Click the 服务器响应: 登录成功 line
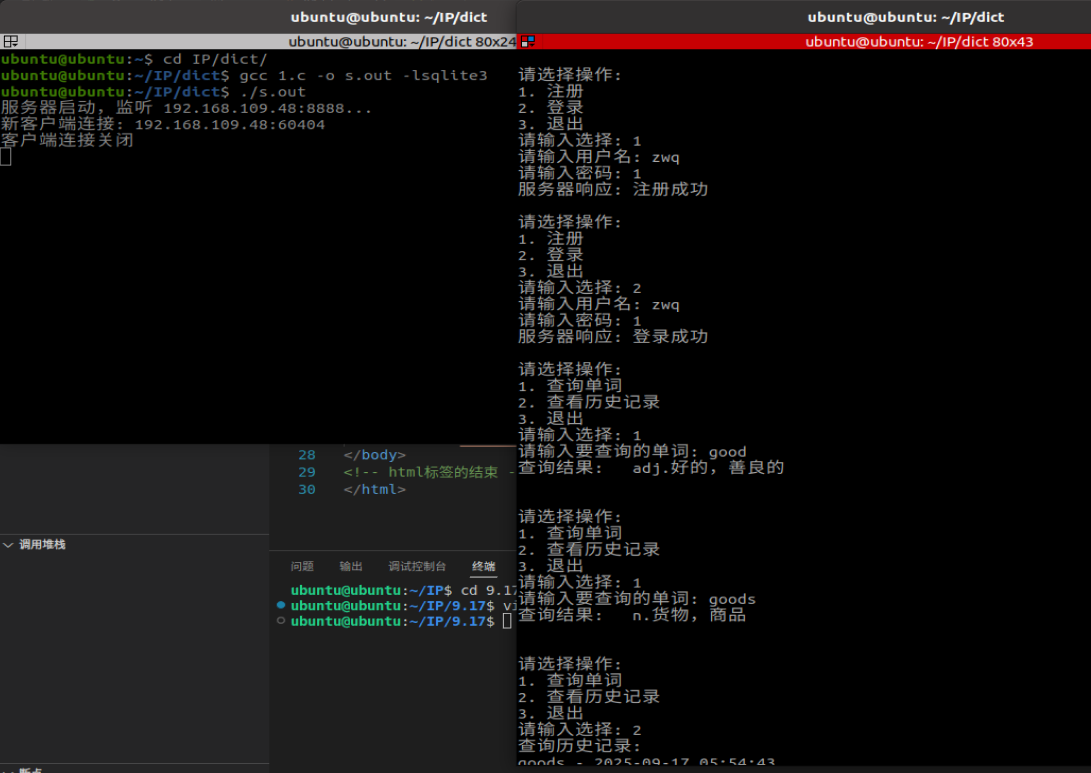1091x773 pixels. pyautogui.click(x=613, y=337)
